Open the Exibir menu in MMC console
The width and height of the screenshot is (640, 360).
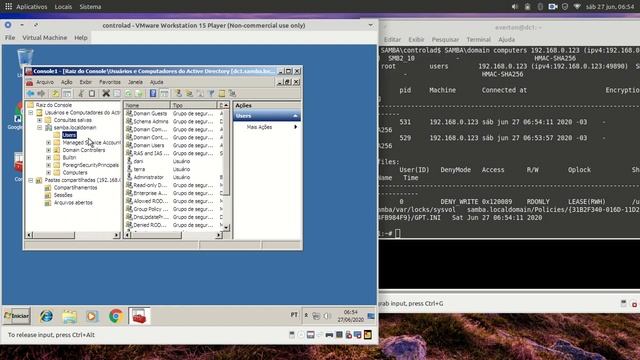point(85,82)
